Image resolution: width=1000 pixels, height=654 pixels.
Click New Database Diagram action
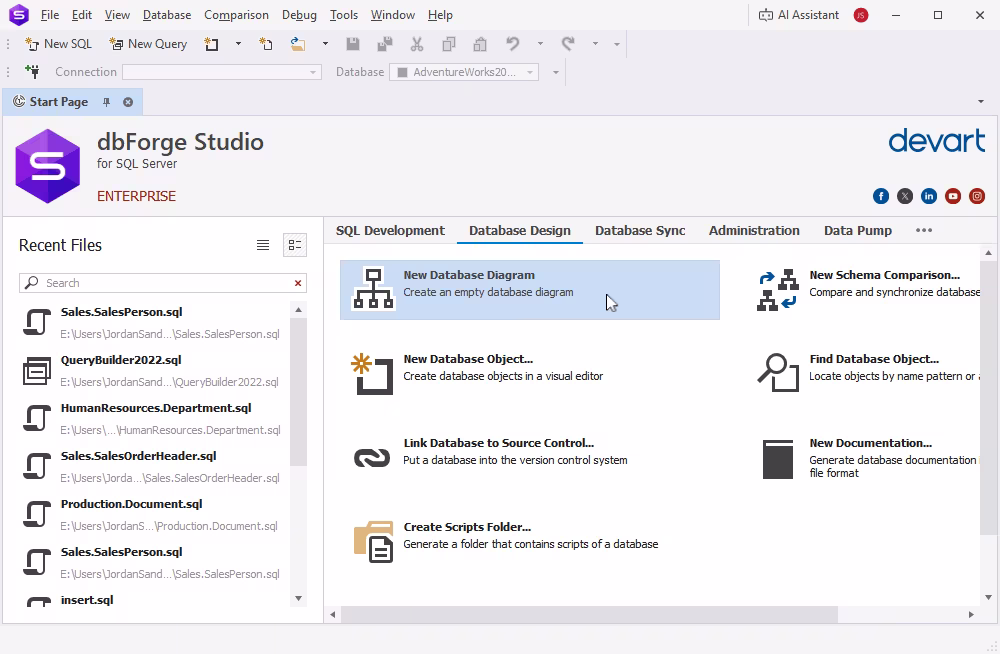point(530,290)
